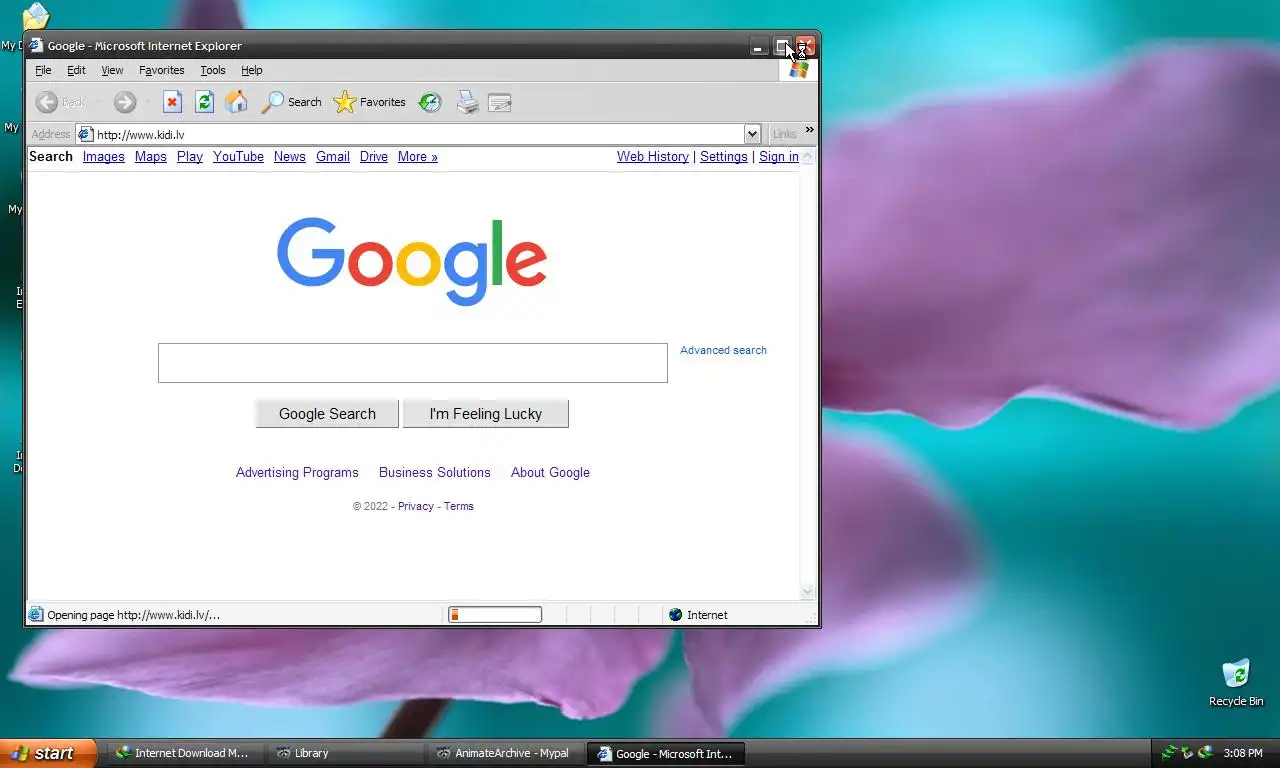Go to the Home page icon
This screenshot has width=1280, height=768.
click(x=236, y=102)
